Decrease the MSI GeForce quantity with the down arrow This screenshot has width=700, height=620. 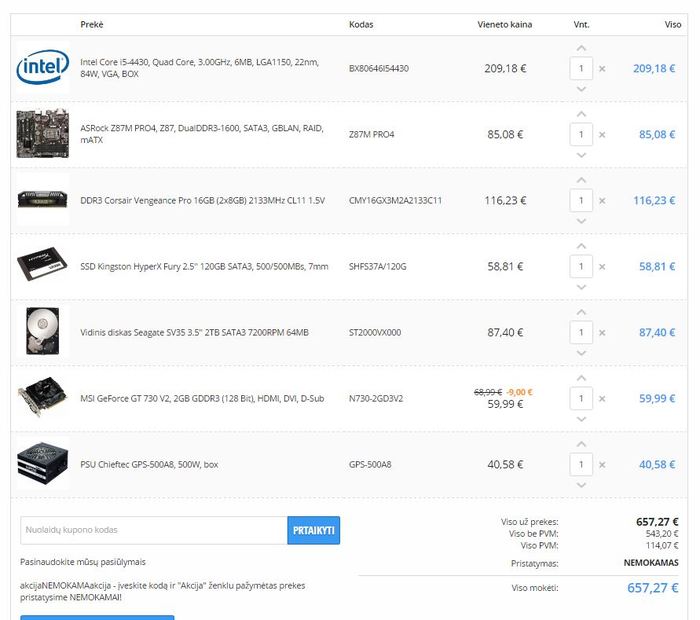point(581,420)
